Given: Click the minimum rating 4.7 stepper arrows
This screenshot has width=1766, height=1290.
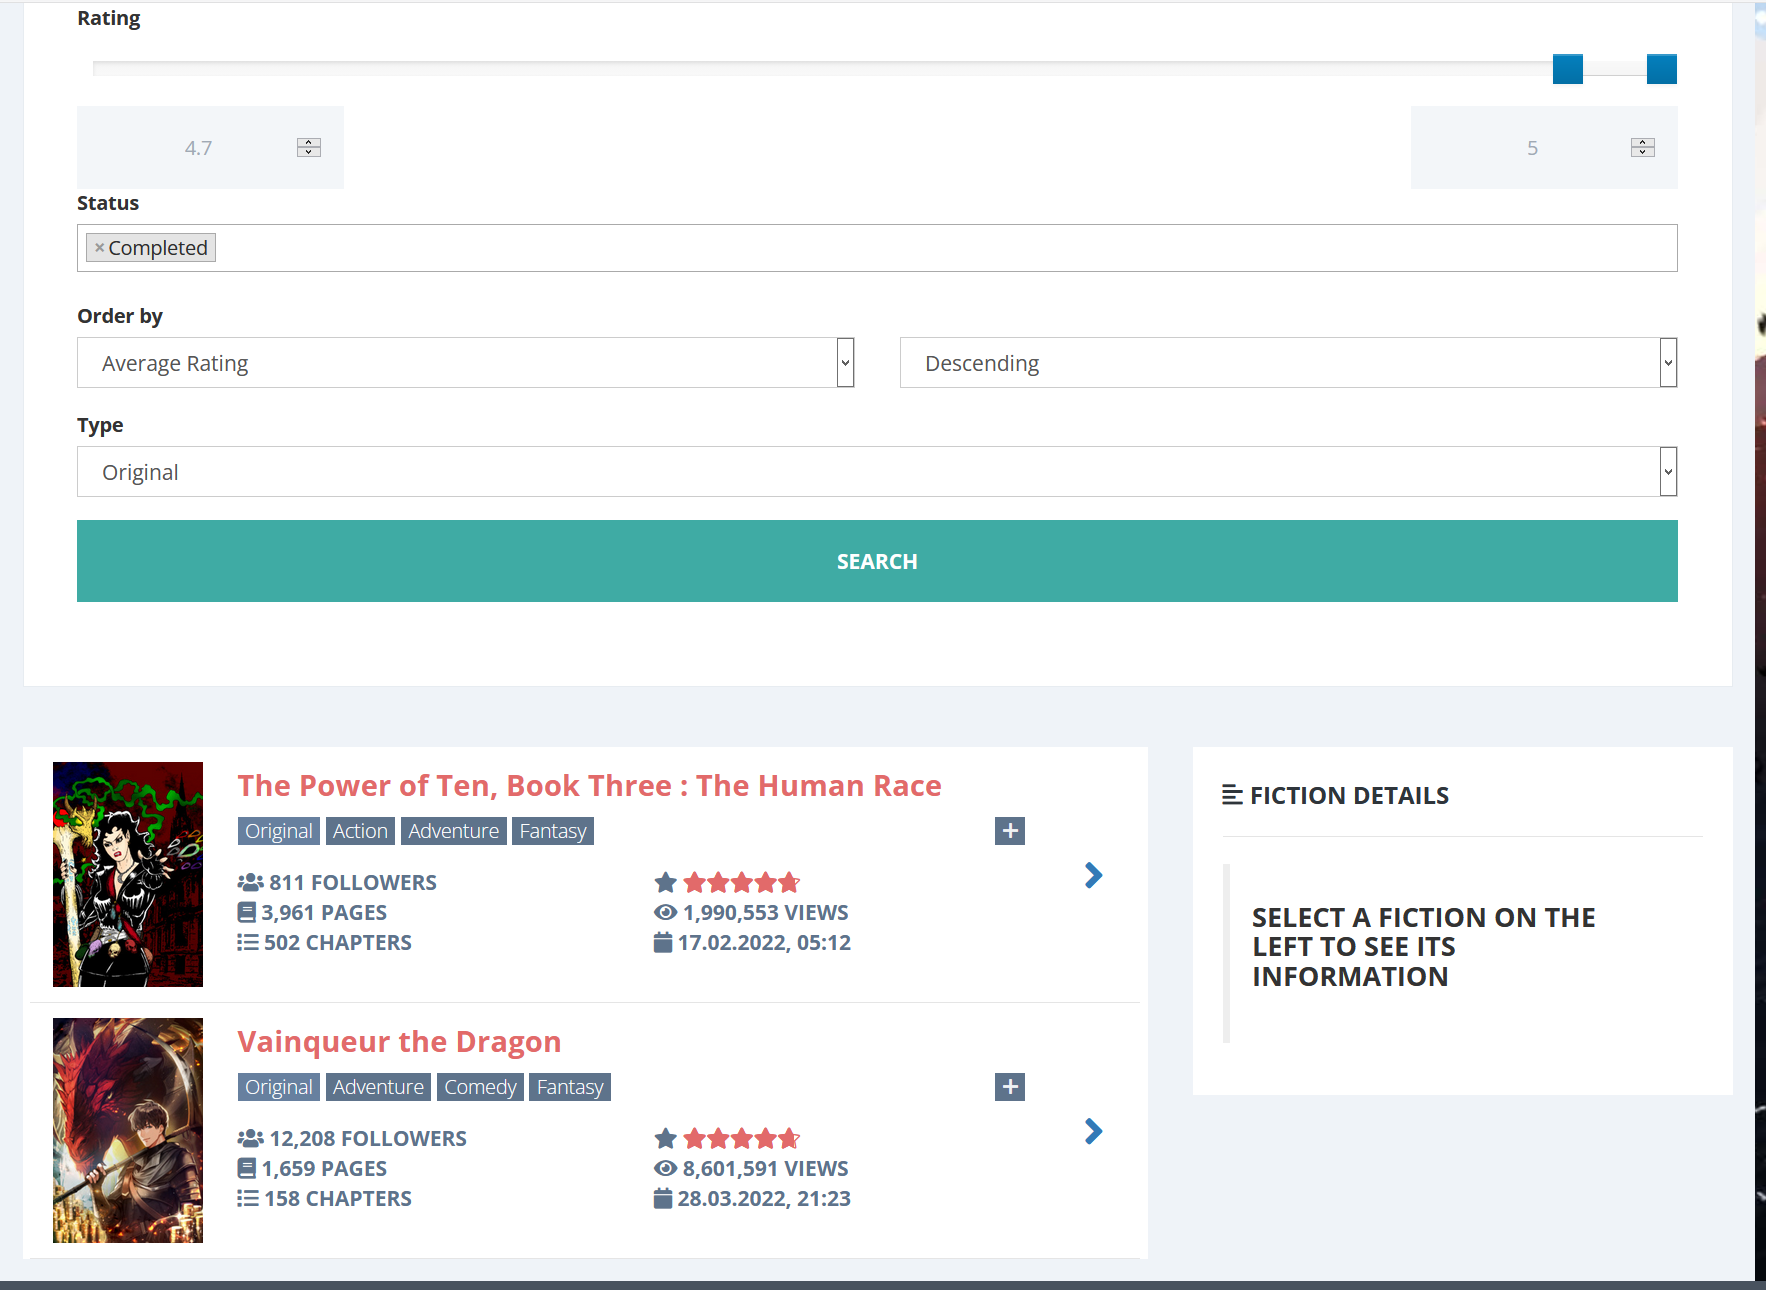Looking at the screenshot, I should tap(308, 148).
